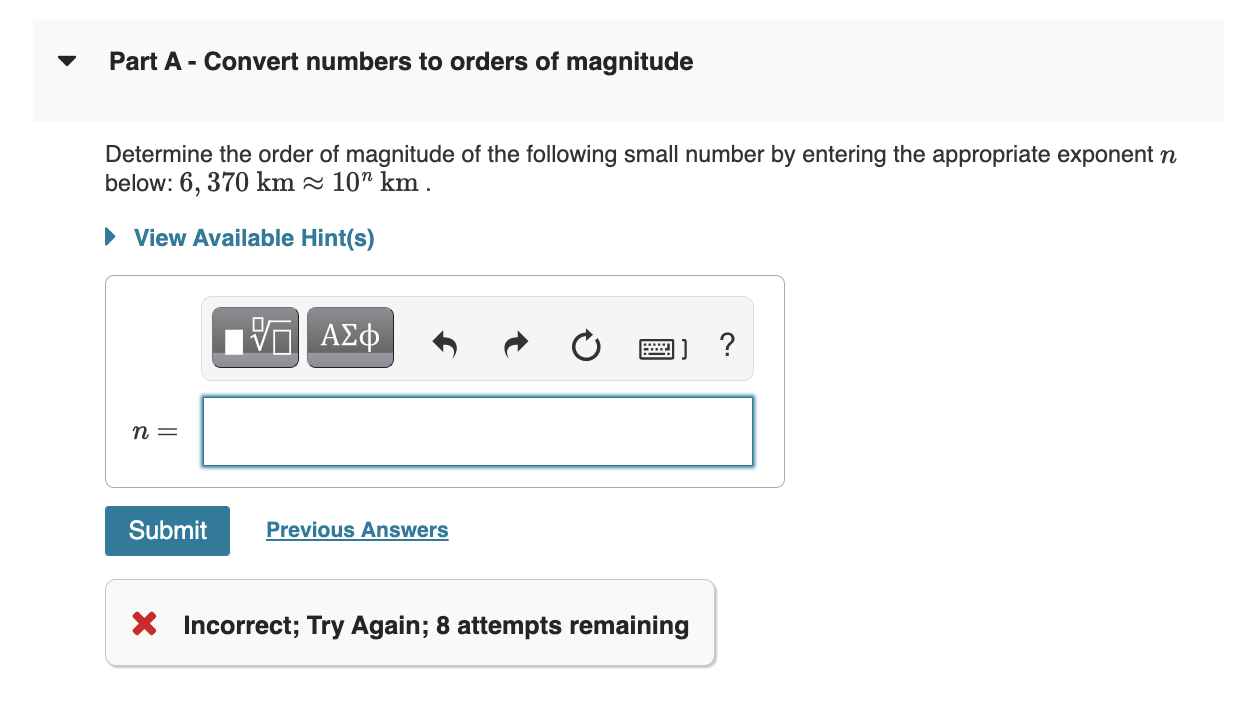Click the red X incorrect icon

click(143, 623)
